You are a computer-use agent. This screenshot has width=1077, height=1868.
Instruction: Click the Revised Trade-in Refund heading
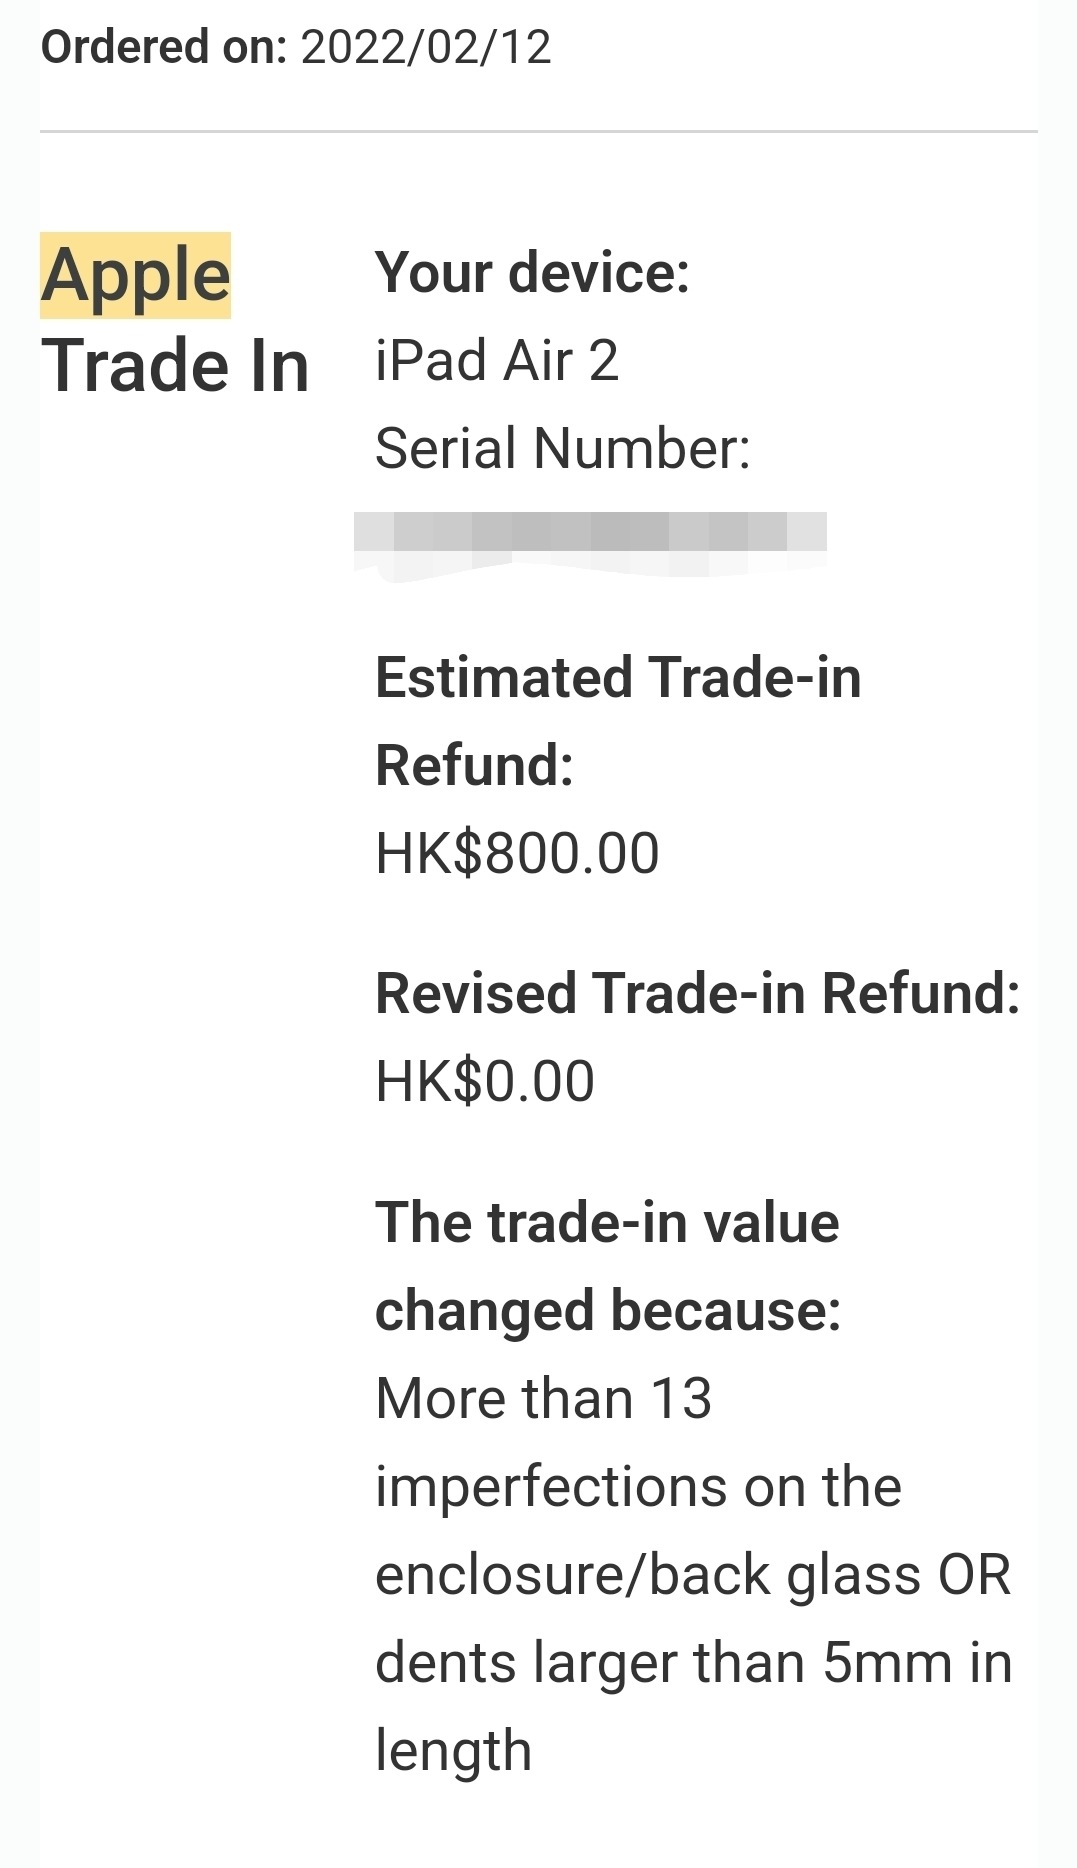697,993
